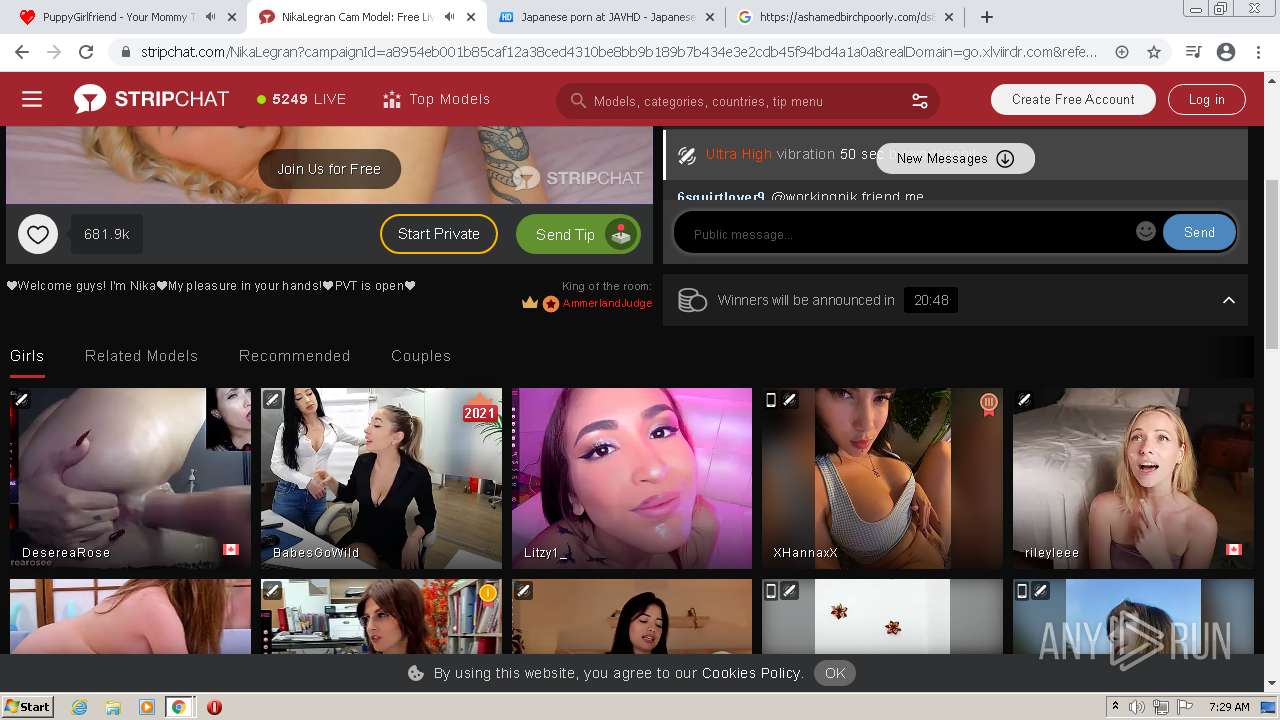Click the 2021 award badge on BabesGoWild

coord(480,410)
